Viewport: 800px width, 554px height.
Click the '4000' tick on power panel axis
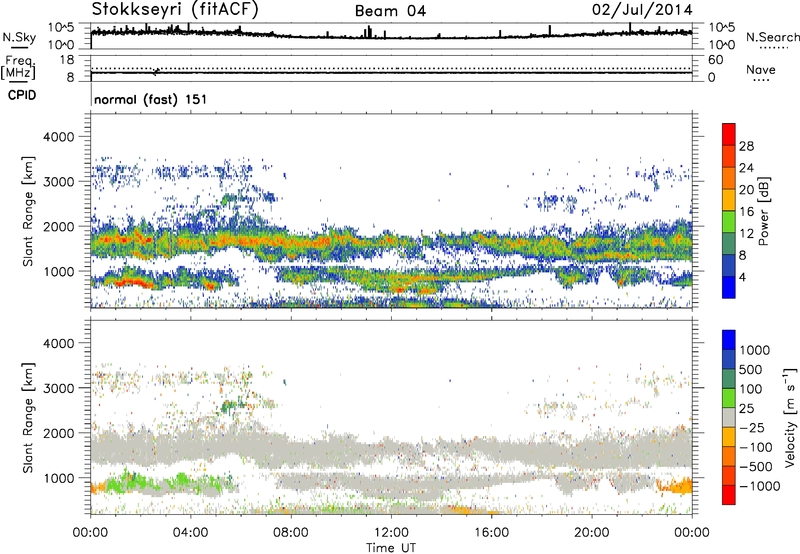coord(59,137)
